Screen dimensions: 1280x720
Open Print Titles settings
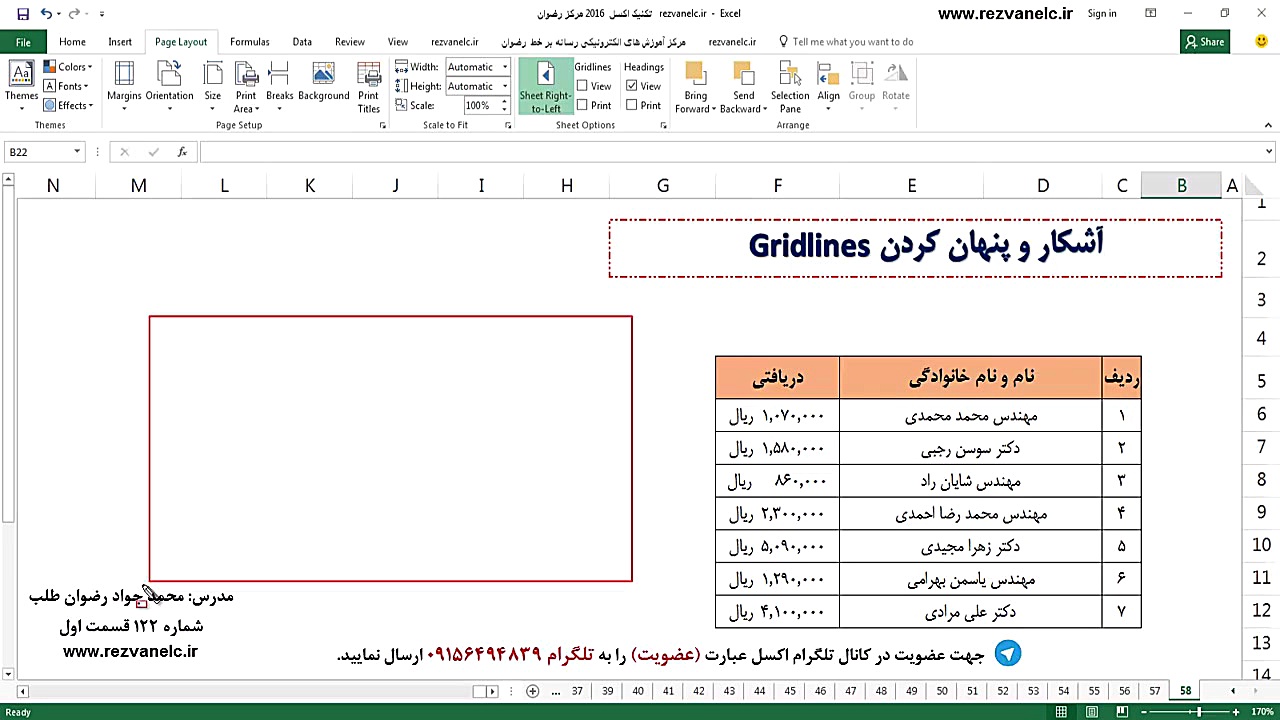coord(369,86)
